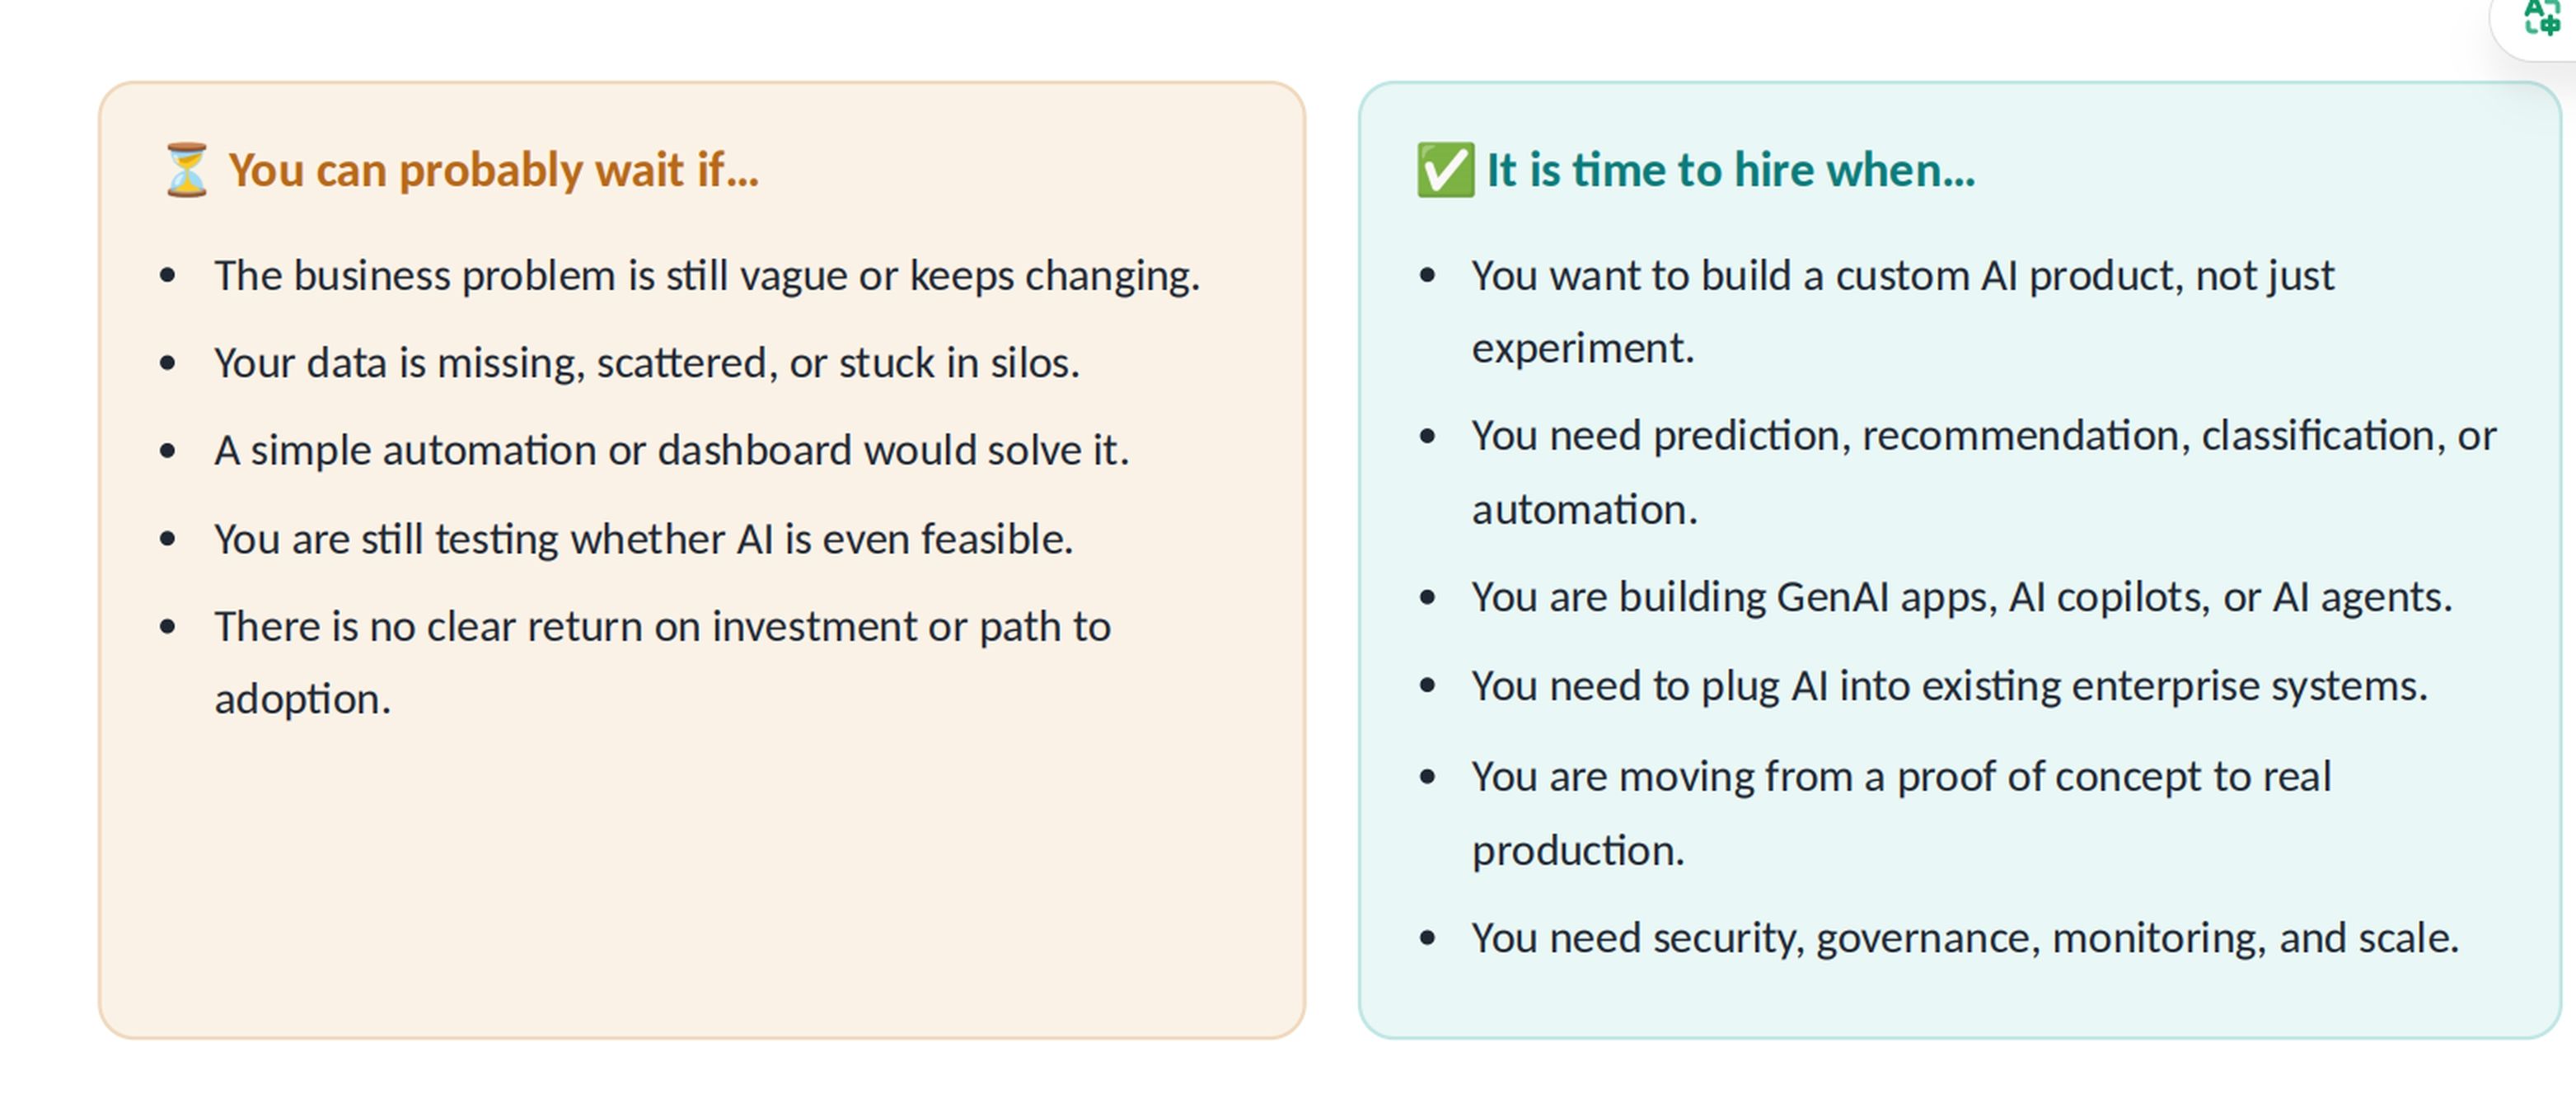Click the word 'production.' in teal card

(x=1578, y=851)
